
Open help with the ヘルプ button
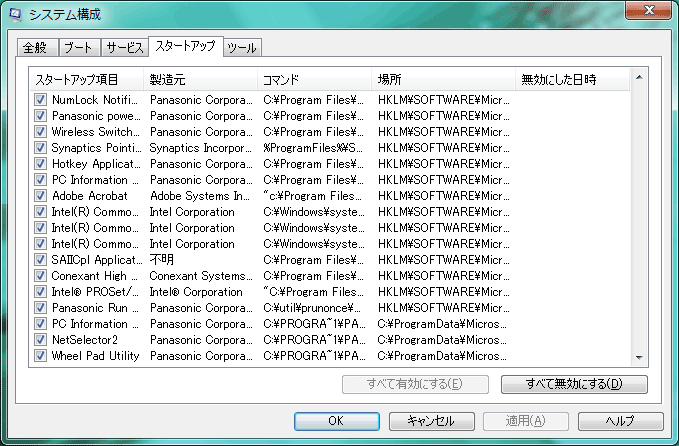pyautogui.click(x=621, y=421)
